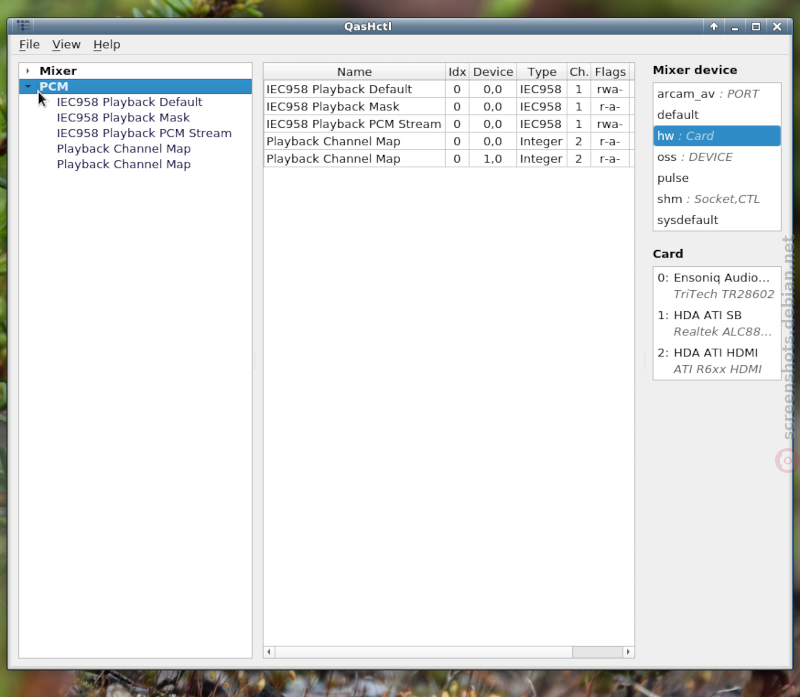This screenshot has height=697, width=800.
Task: Select pulse mixer device
Action: point(717,178)
